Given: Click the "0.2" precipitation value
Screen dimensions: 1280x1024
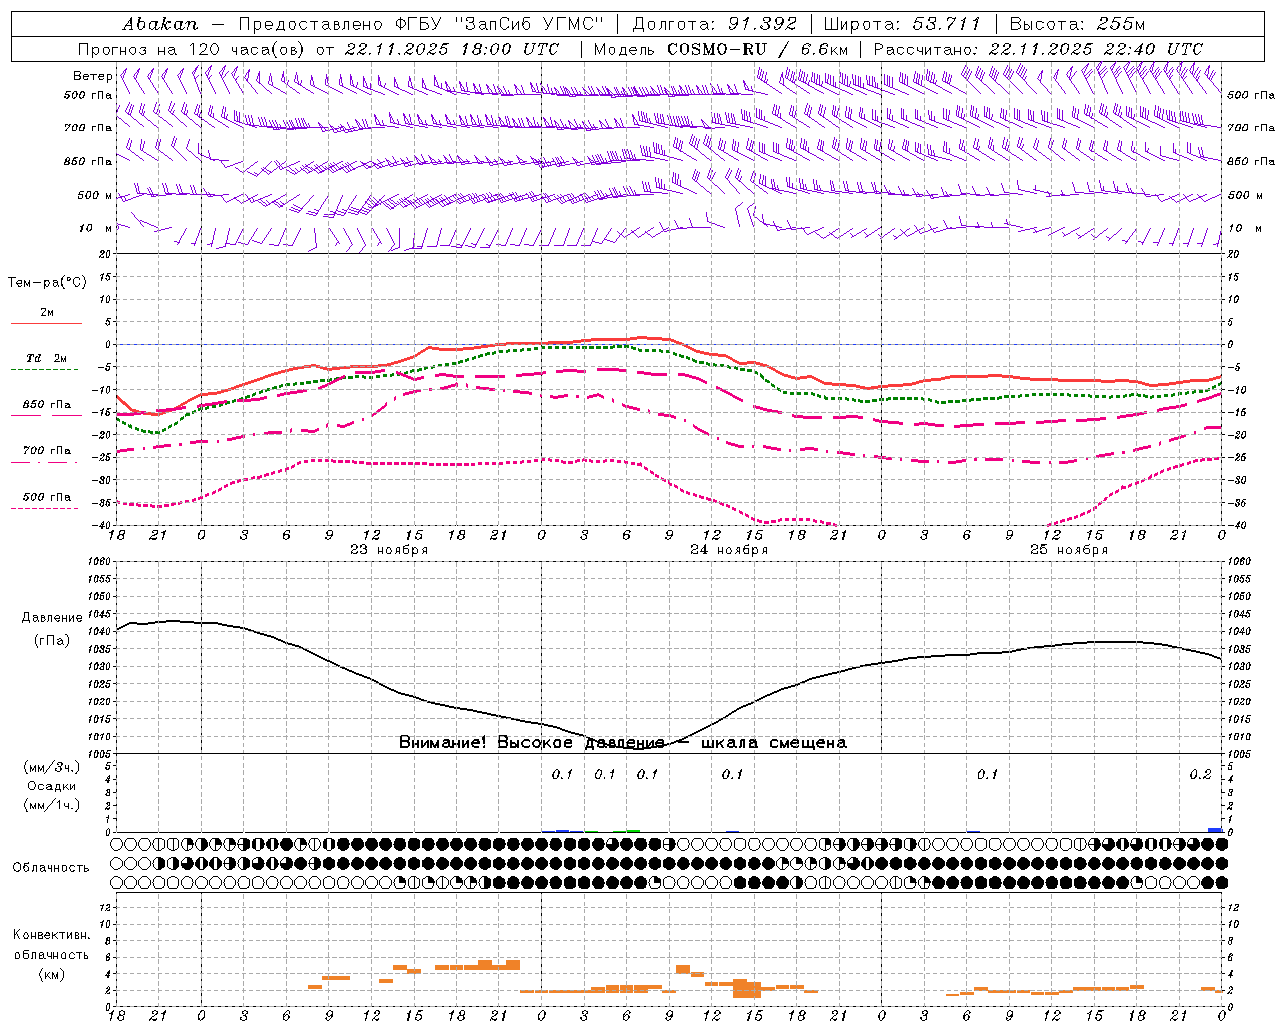Looking at the screenshot, I should click(1200, 775).
